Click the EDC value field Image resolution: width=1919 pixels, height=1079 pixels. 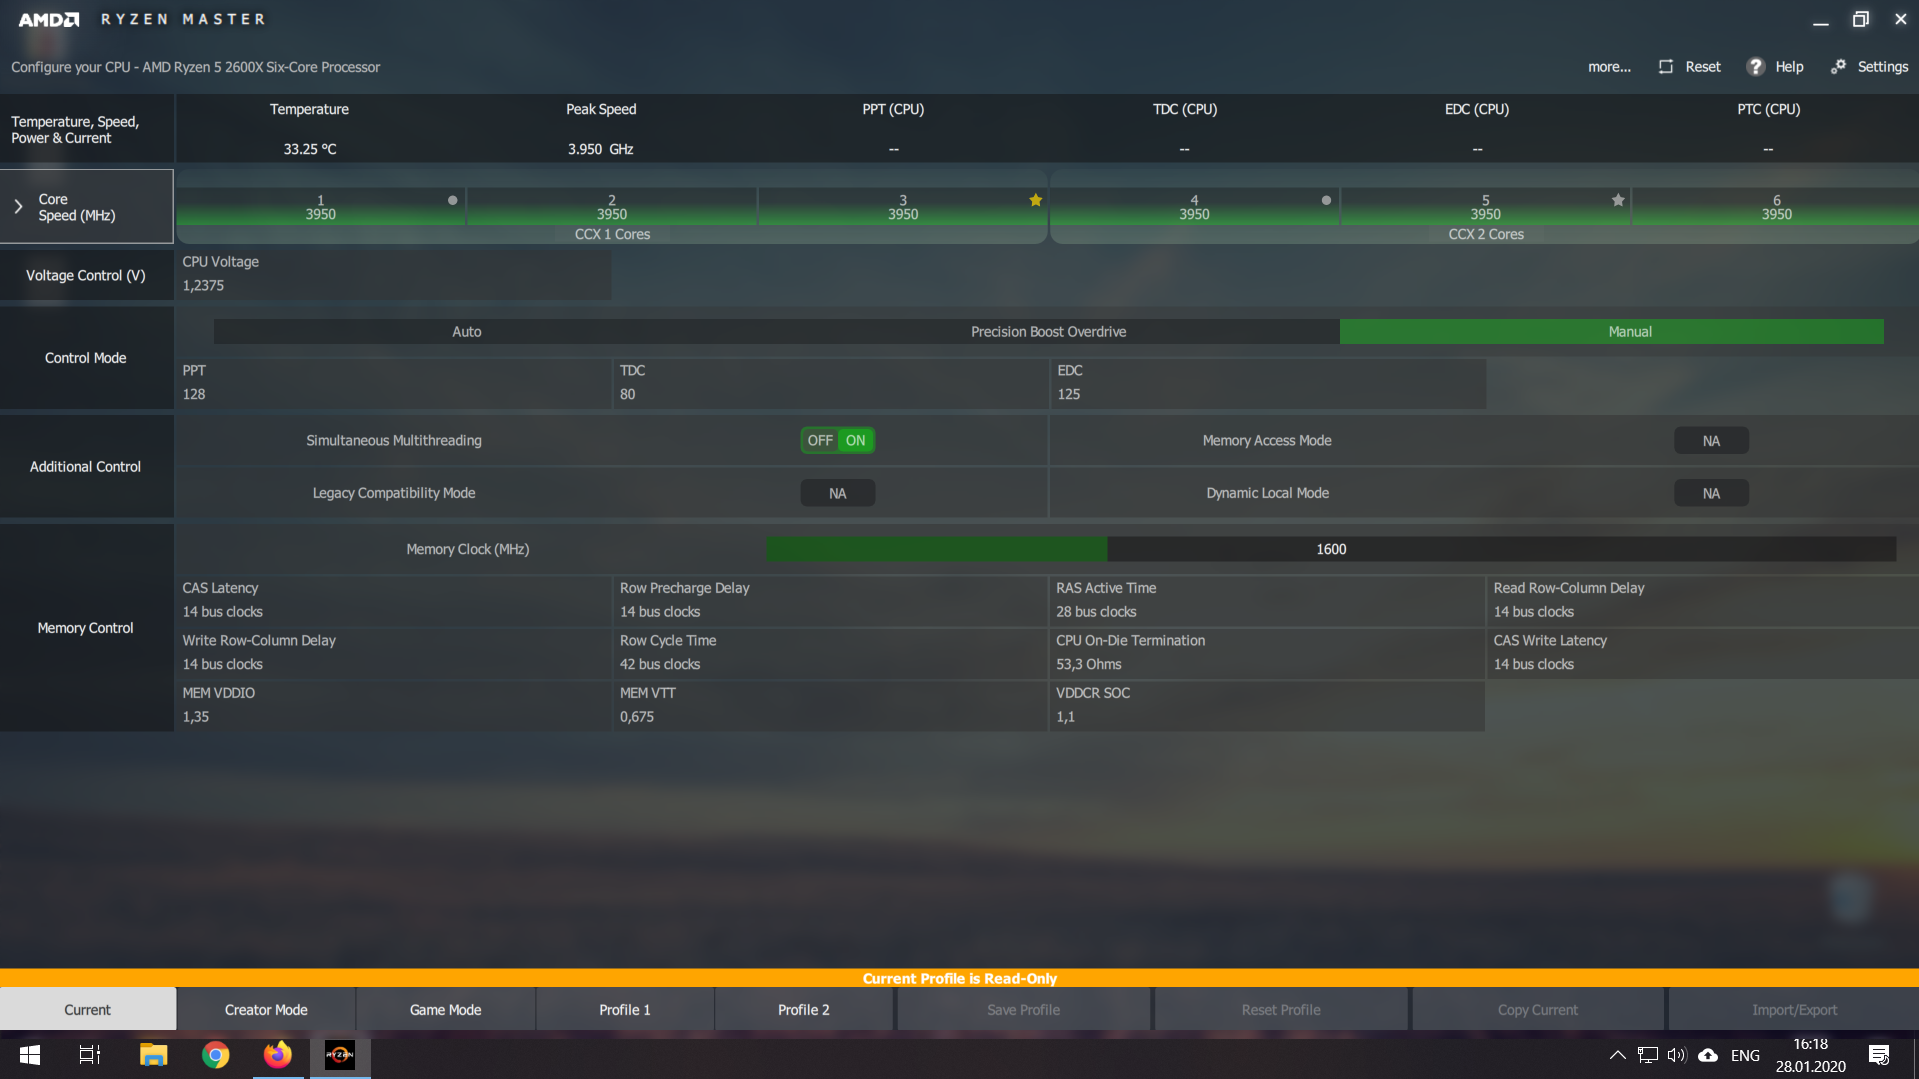1268,382
